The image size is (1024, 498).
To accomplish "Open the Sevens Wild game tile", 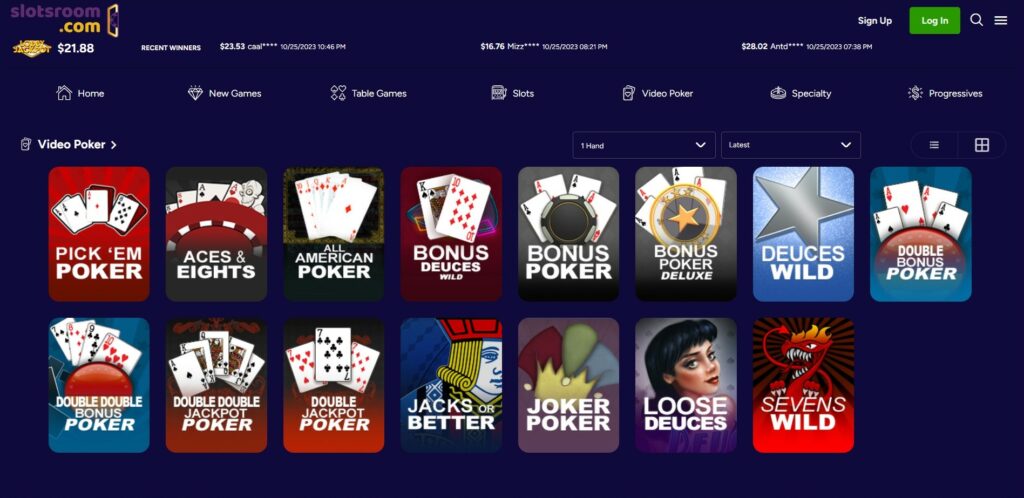I will pyautogui.click(x=803, y=385).
